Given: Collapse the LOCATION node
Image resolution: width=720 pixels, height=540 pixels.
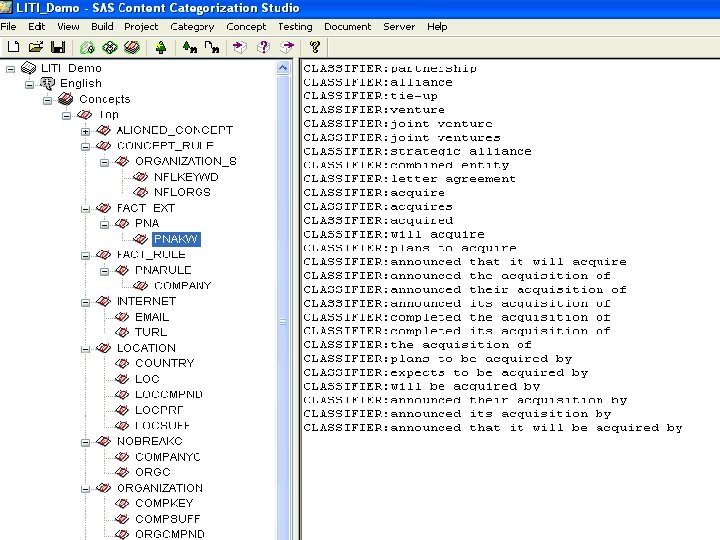Looking at the screenshot, I should (85, 349).
